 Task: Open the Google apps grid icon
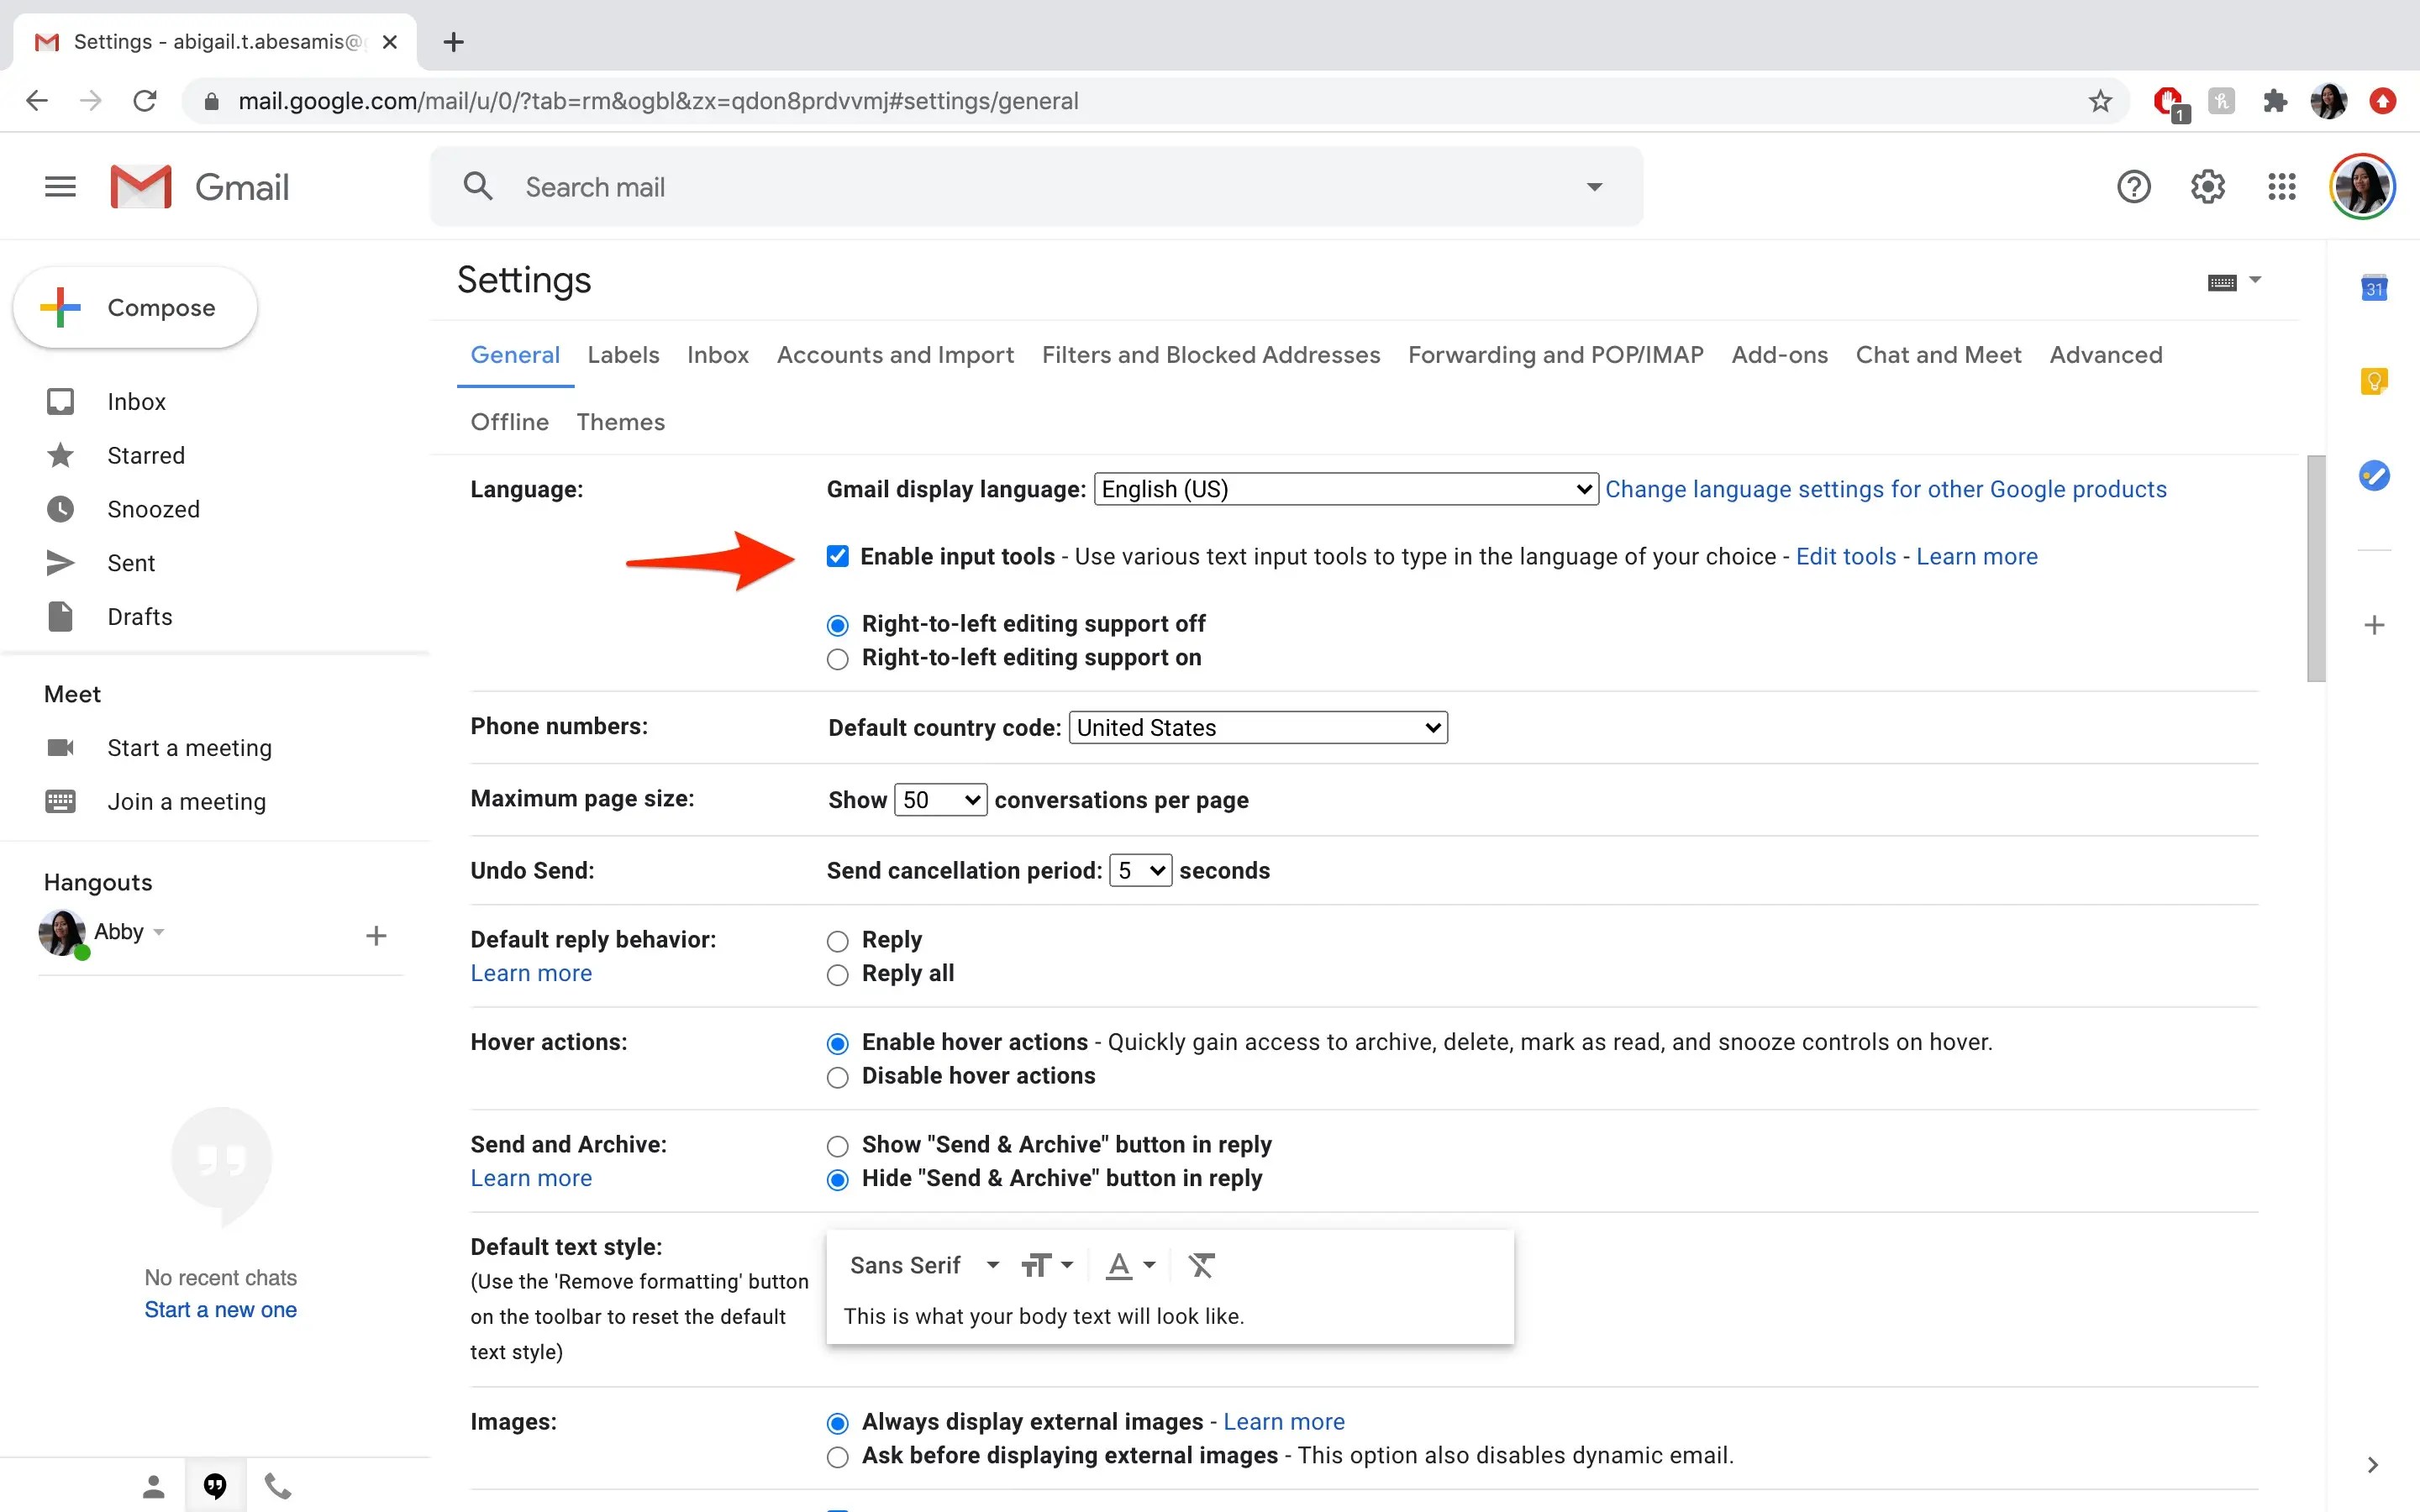coord(2281,187)
